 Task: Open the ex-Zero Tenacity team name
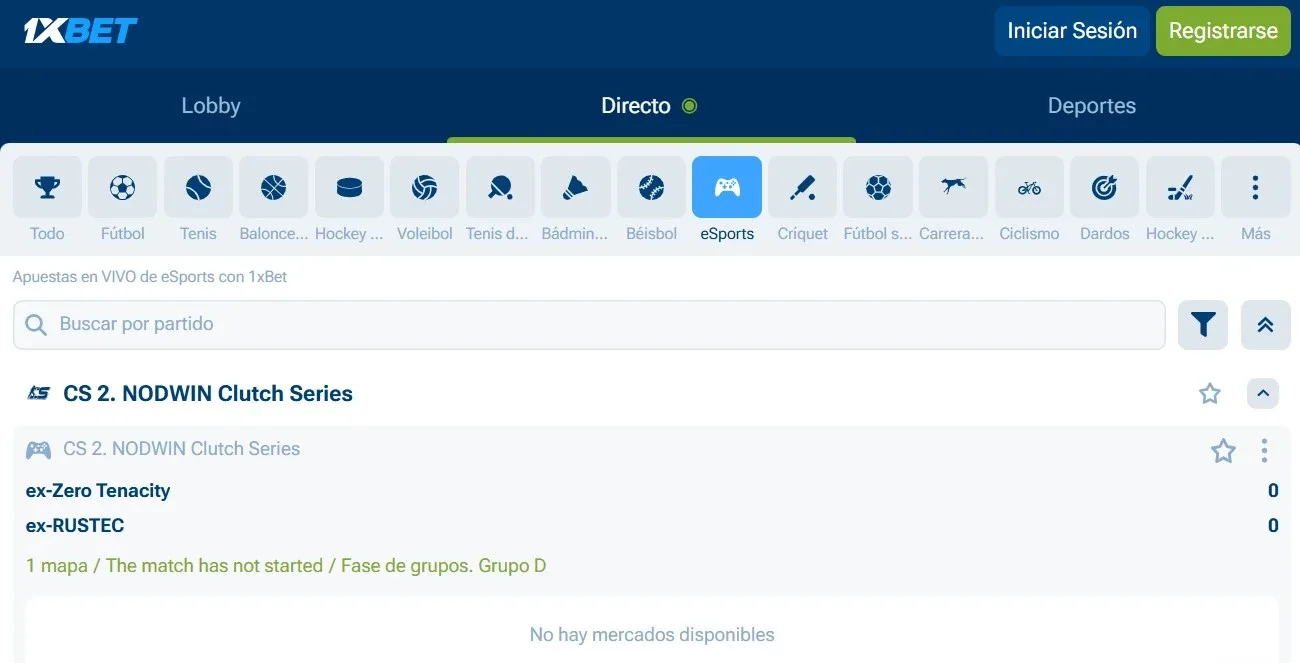coord(98,491)
